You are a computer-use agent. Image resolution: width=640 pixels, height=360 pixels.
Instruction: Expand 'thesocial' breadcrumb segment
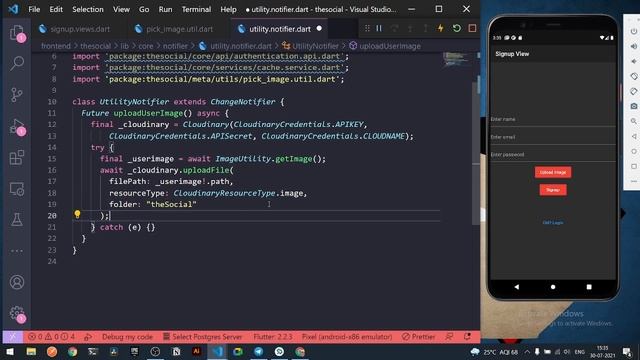[95, 46]
